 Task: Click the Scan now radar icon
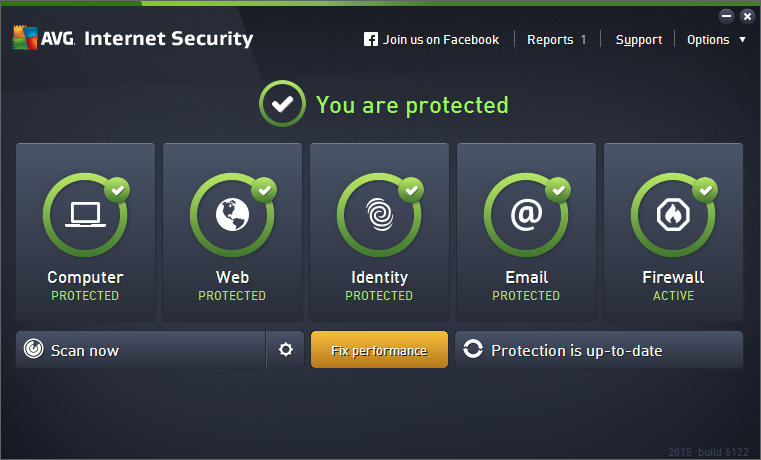tap(34, 350)
